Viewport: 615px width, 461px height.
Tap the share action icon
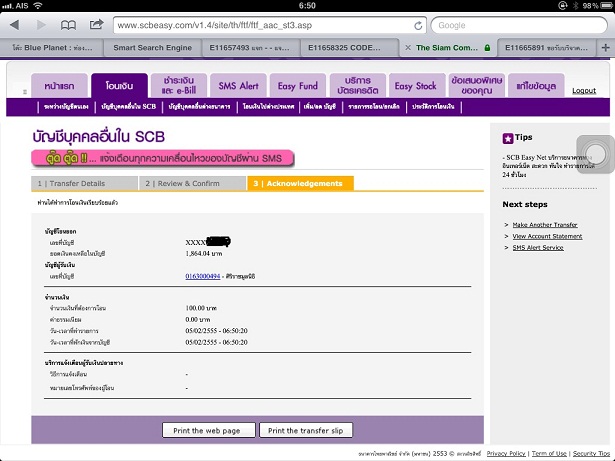coord(96,25)
